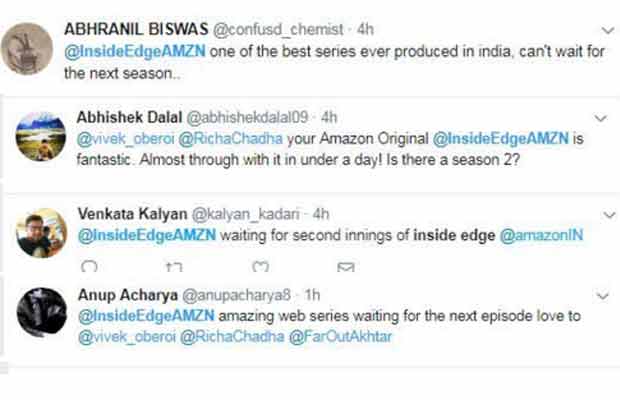Click Venkata Kalyan's avatar photo
Screen dimensions: 620x400
(42, 233)
